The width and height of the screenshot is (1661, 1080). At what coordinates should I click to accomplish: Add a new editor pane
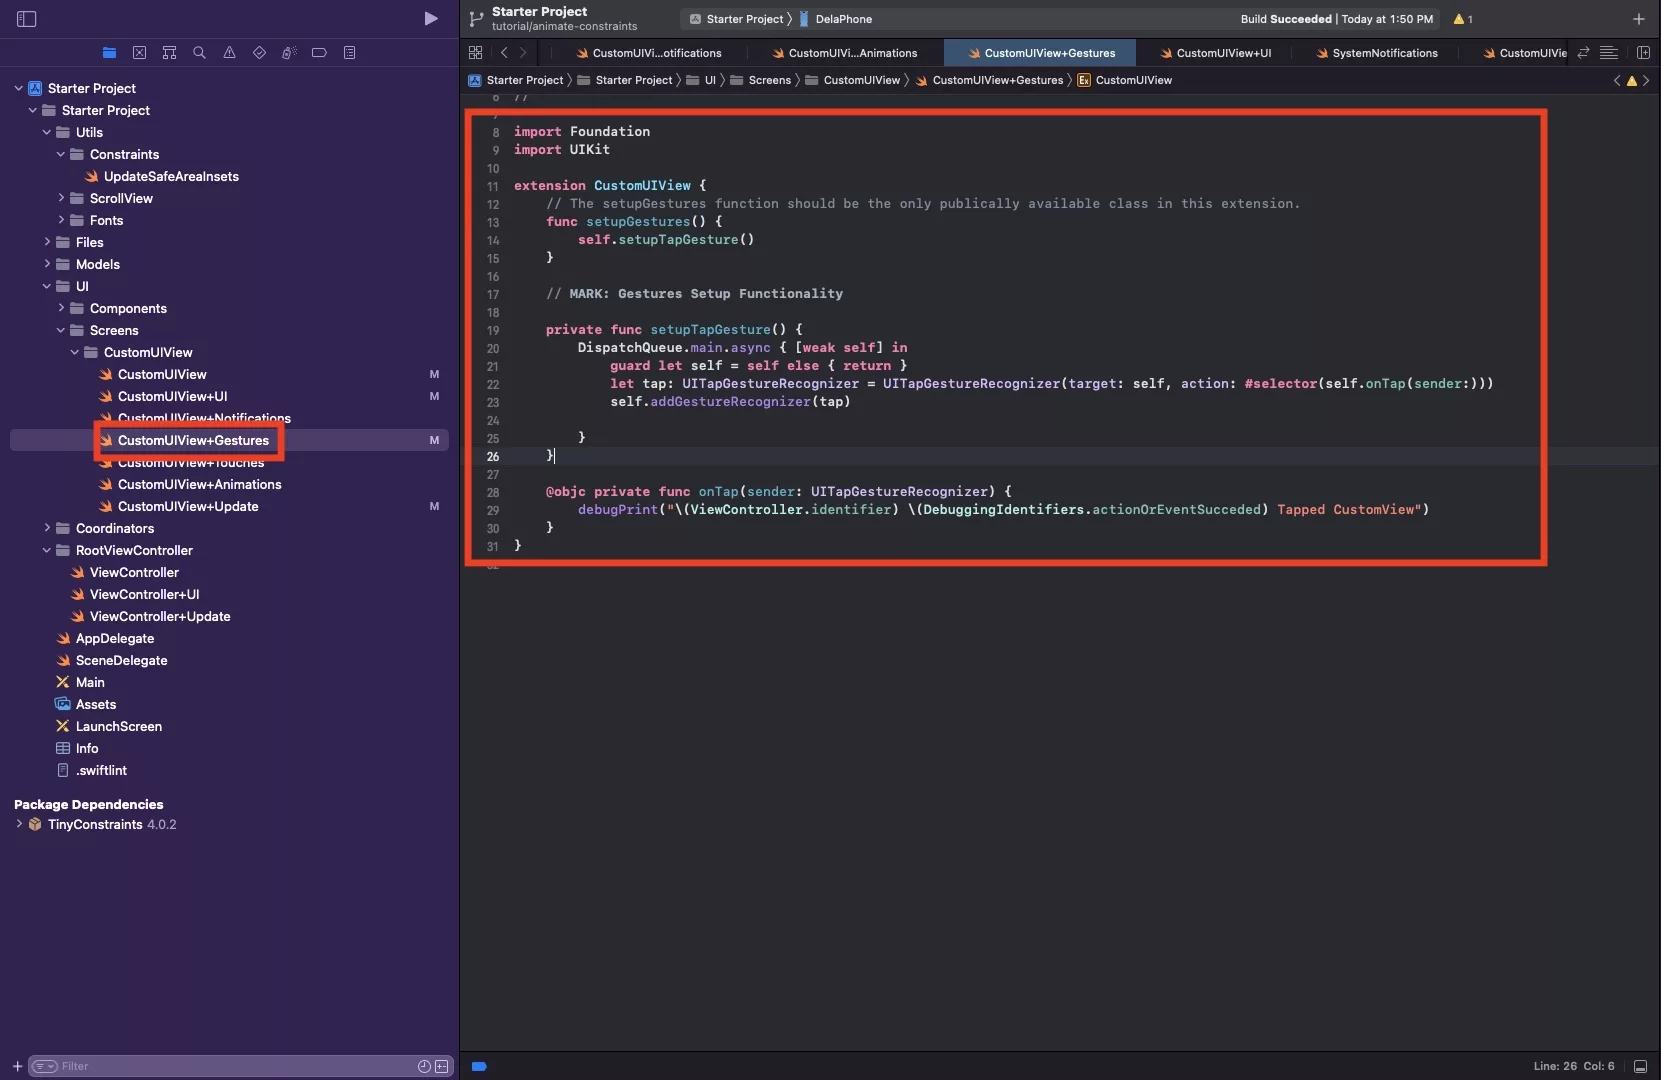point(1643,53)
